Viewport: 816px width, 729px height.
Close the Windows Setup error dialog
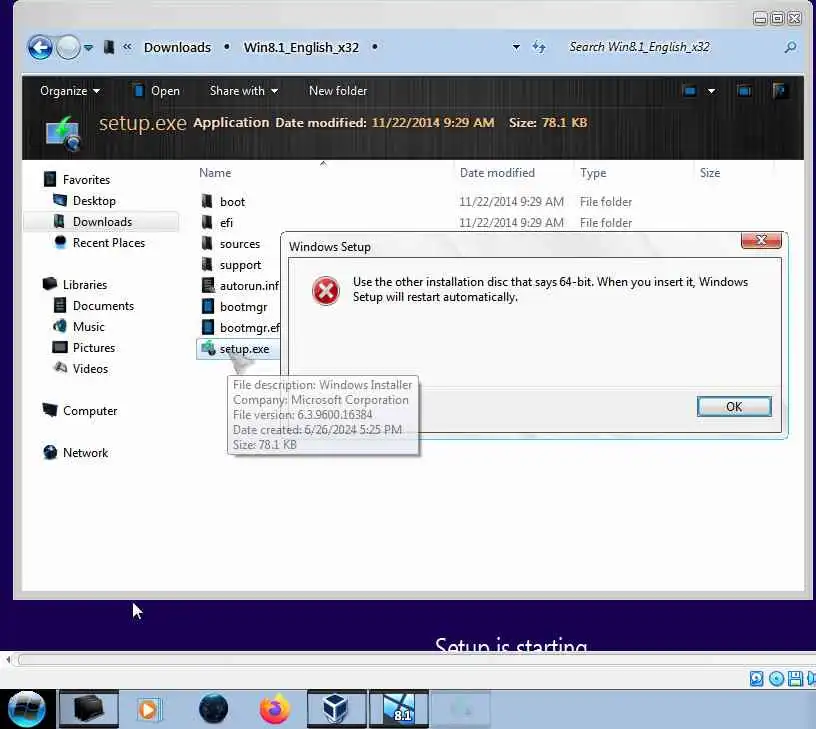point(761,240)
